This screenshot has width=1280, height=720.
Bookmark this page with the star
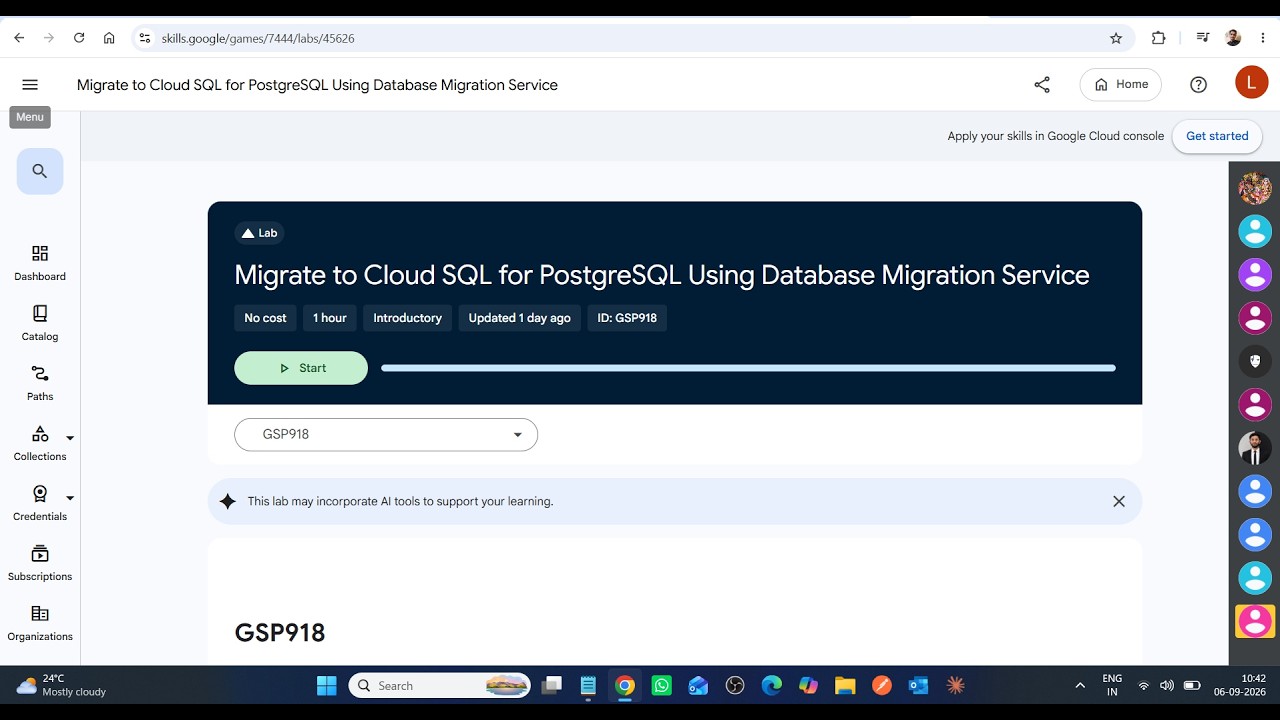(x=1116, y=38)
